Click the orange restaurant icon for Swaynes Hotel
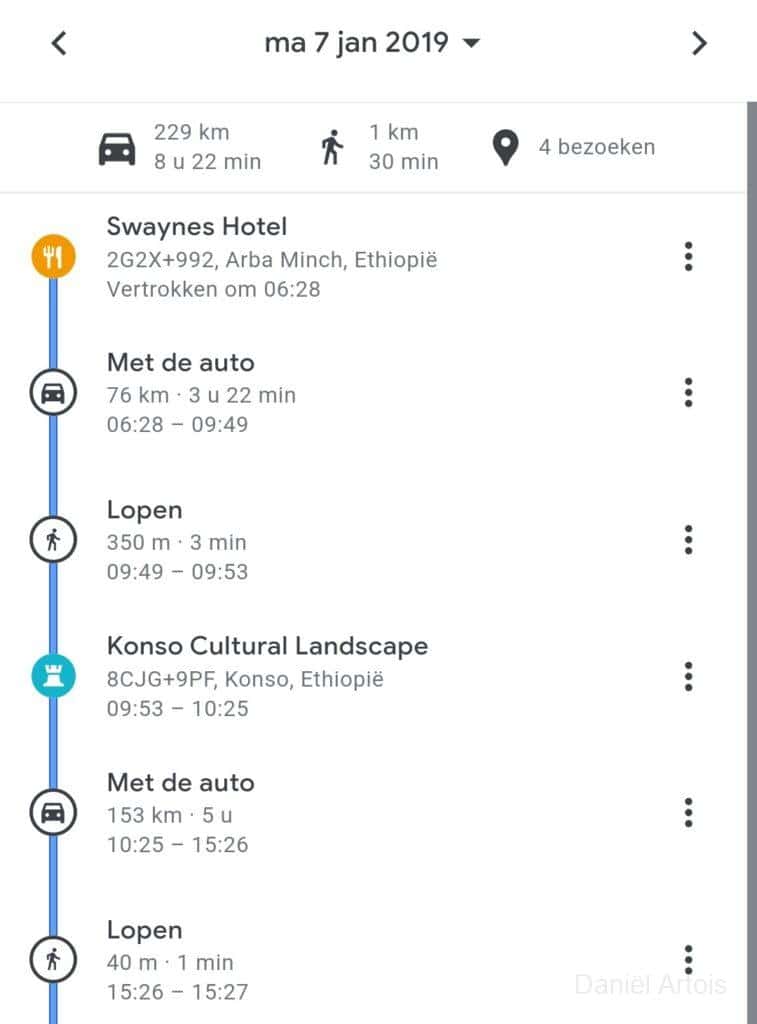The height and width of the screenshot is (1024, 757). (52, 257)
